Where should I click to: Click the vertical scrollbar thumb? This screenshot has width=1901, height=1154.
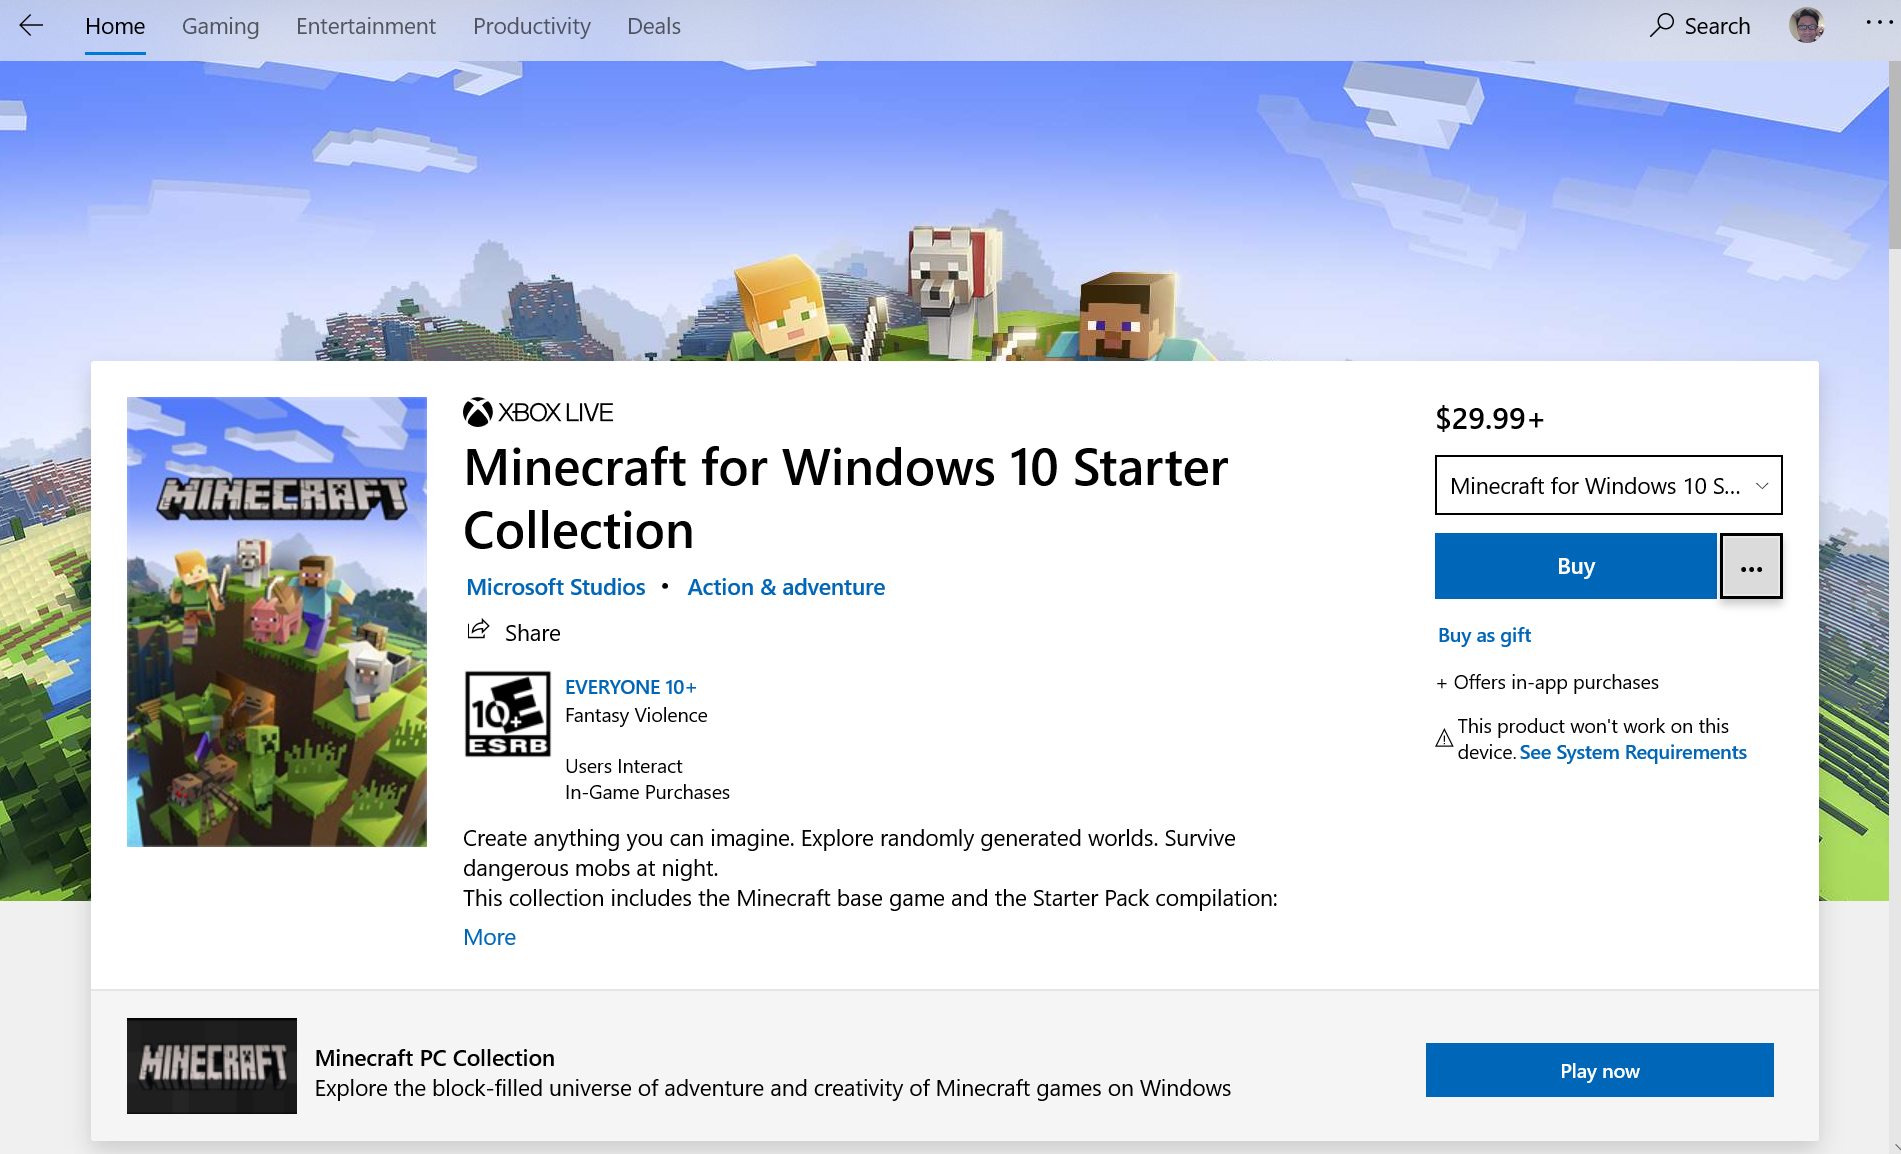point(1894,155)
